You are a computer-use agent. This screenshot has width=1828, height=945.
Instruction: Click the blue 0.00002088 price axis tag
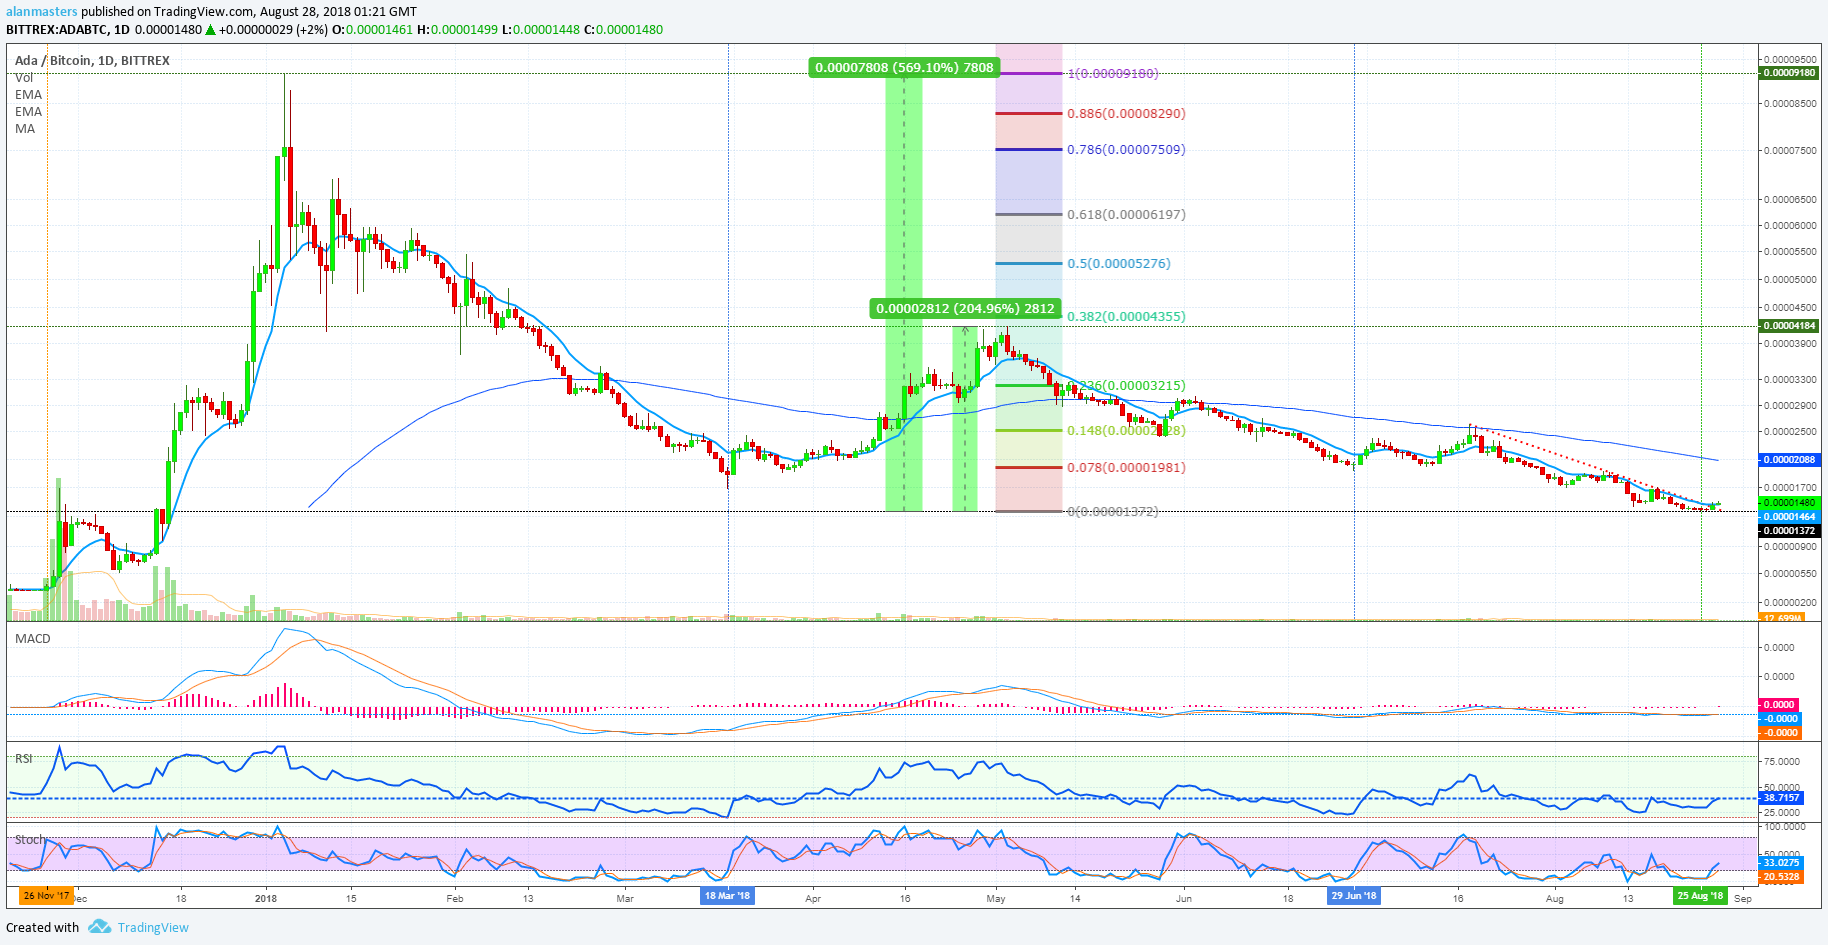1789,460
